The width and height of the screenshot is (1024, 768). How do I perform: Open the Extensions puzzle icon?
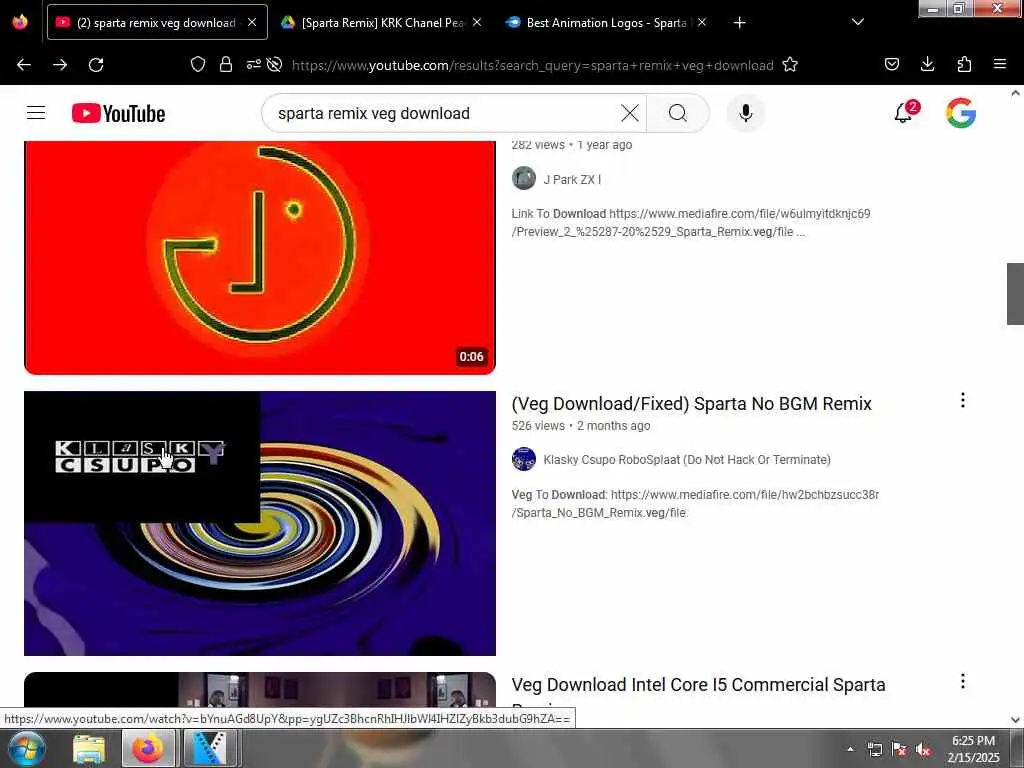point(964,64)
